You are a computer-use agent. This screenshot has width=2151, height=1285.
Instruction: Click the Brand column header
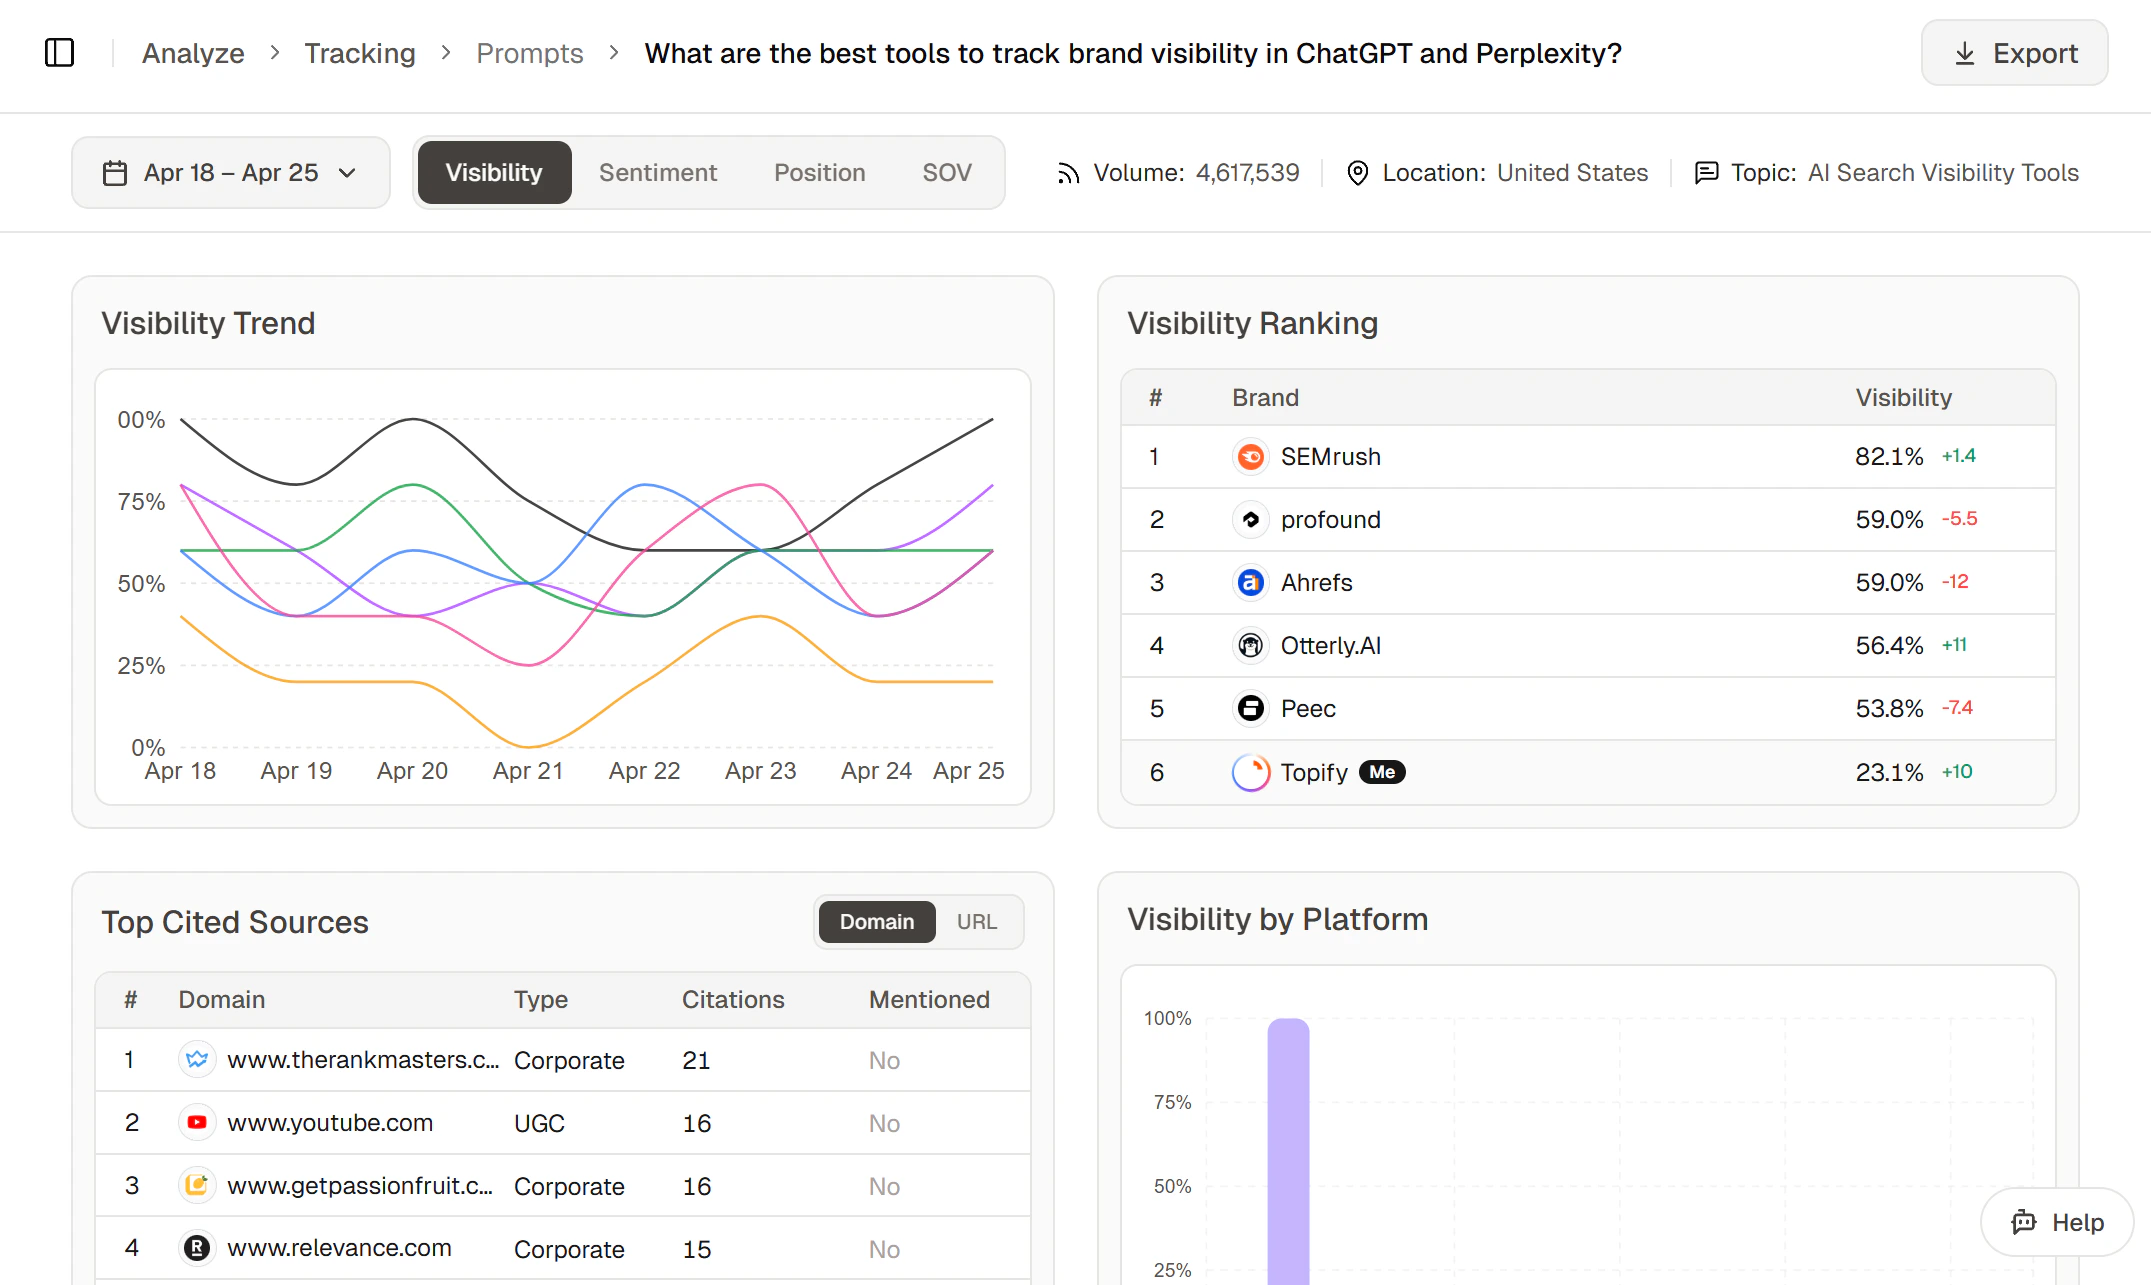point(1265,398)
